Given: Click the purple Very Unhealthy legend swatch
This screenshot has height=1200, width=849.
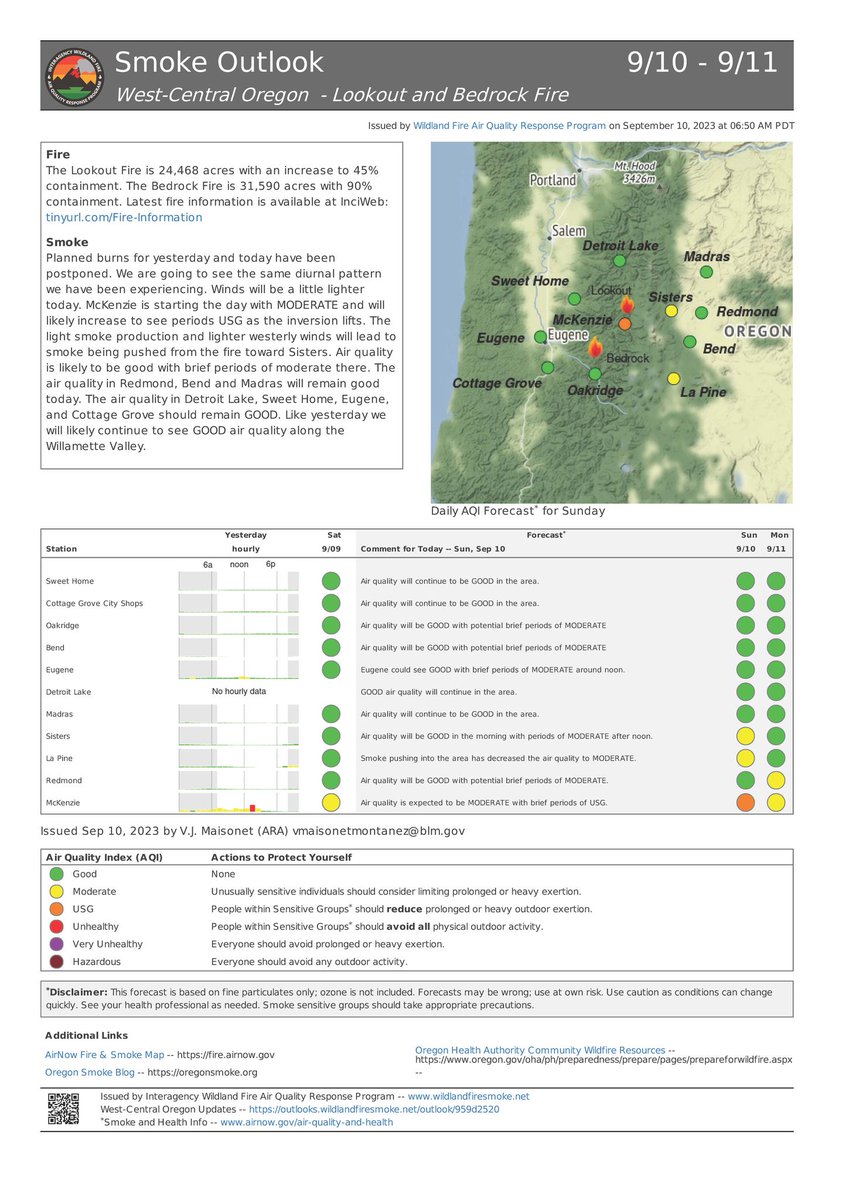Looking at the screenshot, I should coord(56,944).
